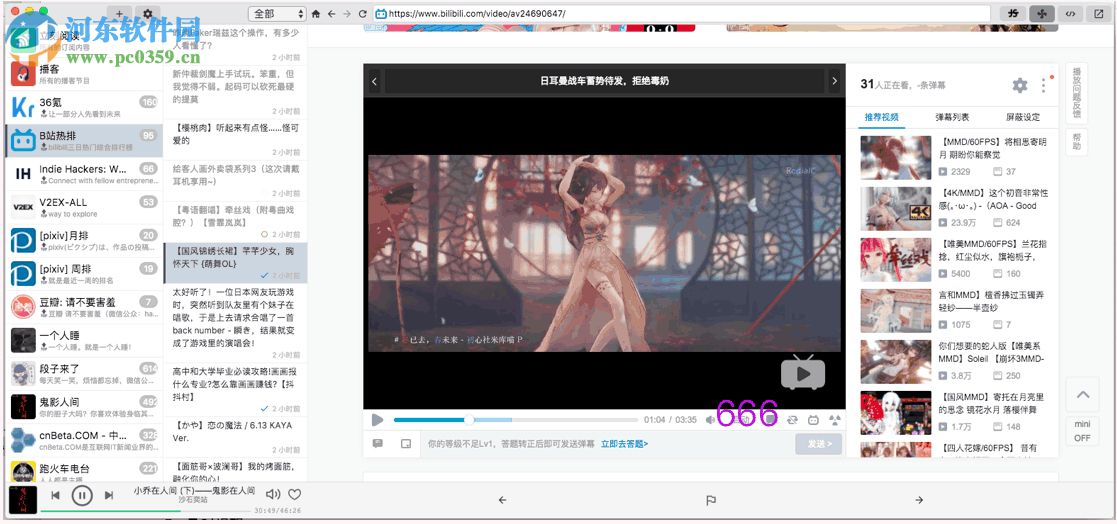Open article 【かや】恋の魔法 6.13 KAYA Ver.
This screenshot has width=1117, height=524.
click(236, 436)
